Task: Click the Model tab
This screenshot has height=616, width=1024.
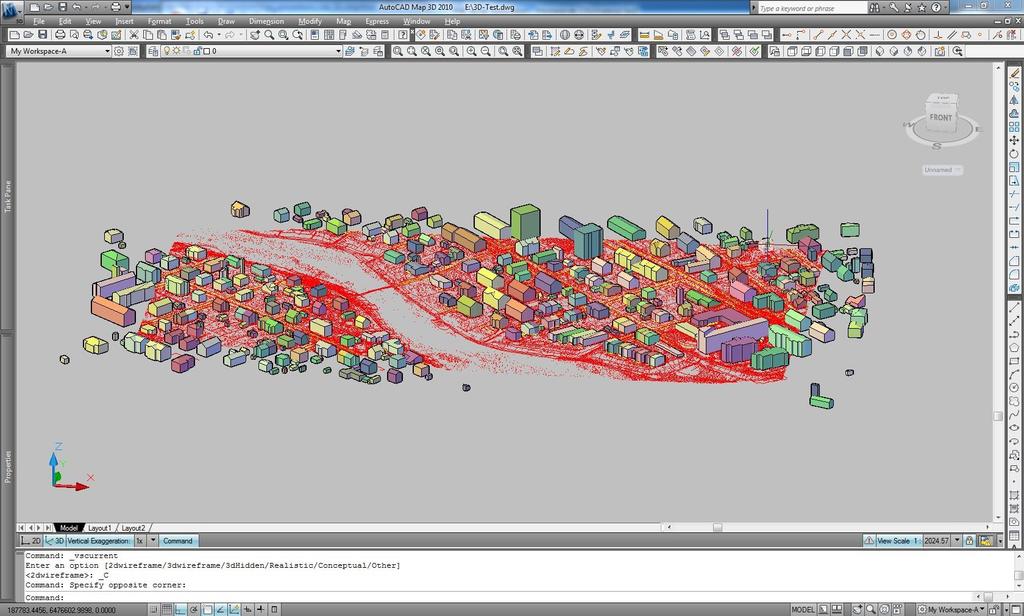Action: [x=69, y=528]
